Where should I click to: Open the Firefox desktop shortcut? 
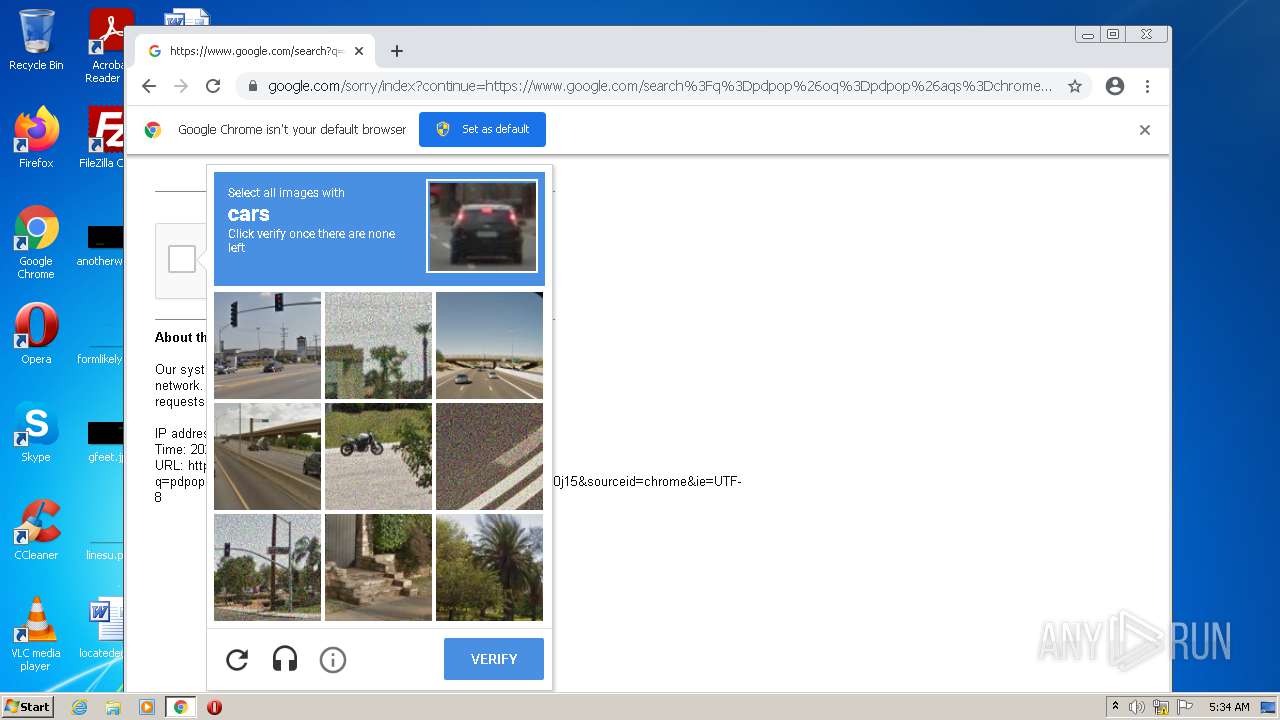[x=36, y=138]
